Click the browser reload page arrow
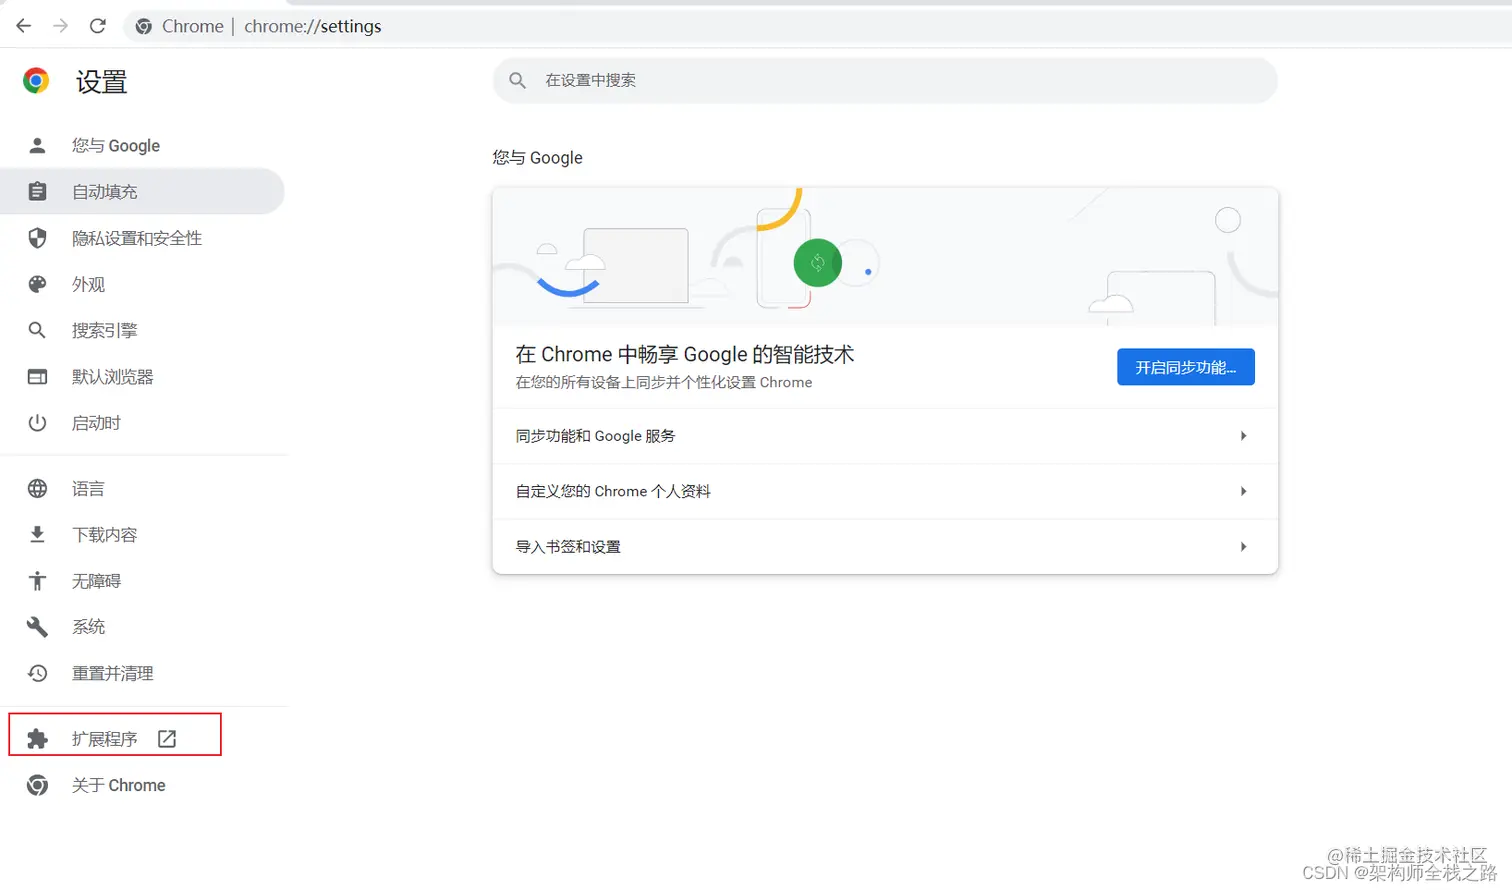 click(x=97, y=25)
